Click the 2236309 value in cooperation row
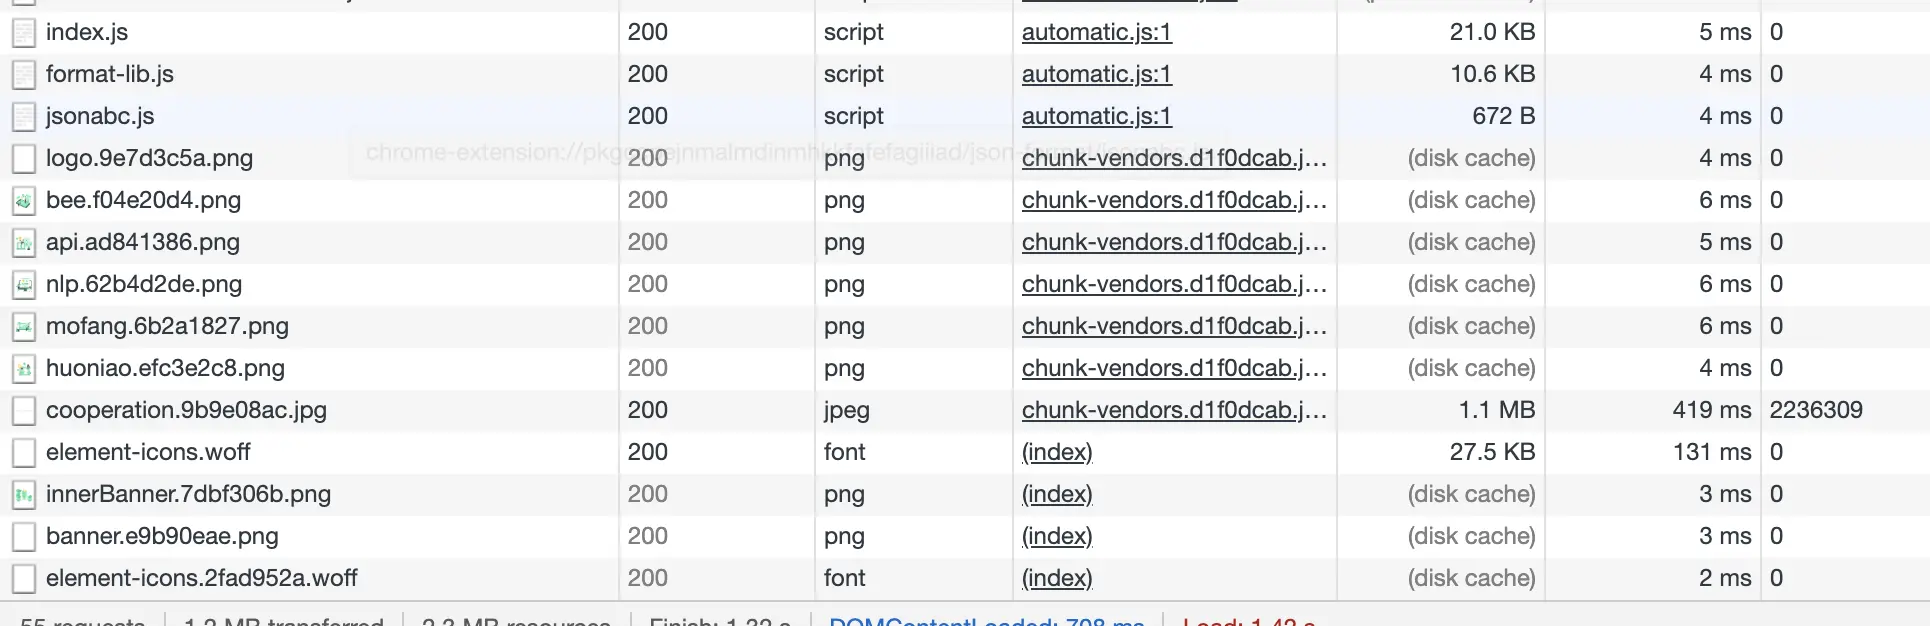Screen dimensions: 1930x626 click(x=1816, y=410)
